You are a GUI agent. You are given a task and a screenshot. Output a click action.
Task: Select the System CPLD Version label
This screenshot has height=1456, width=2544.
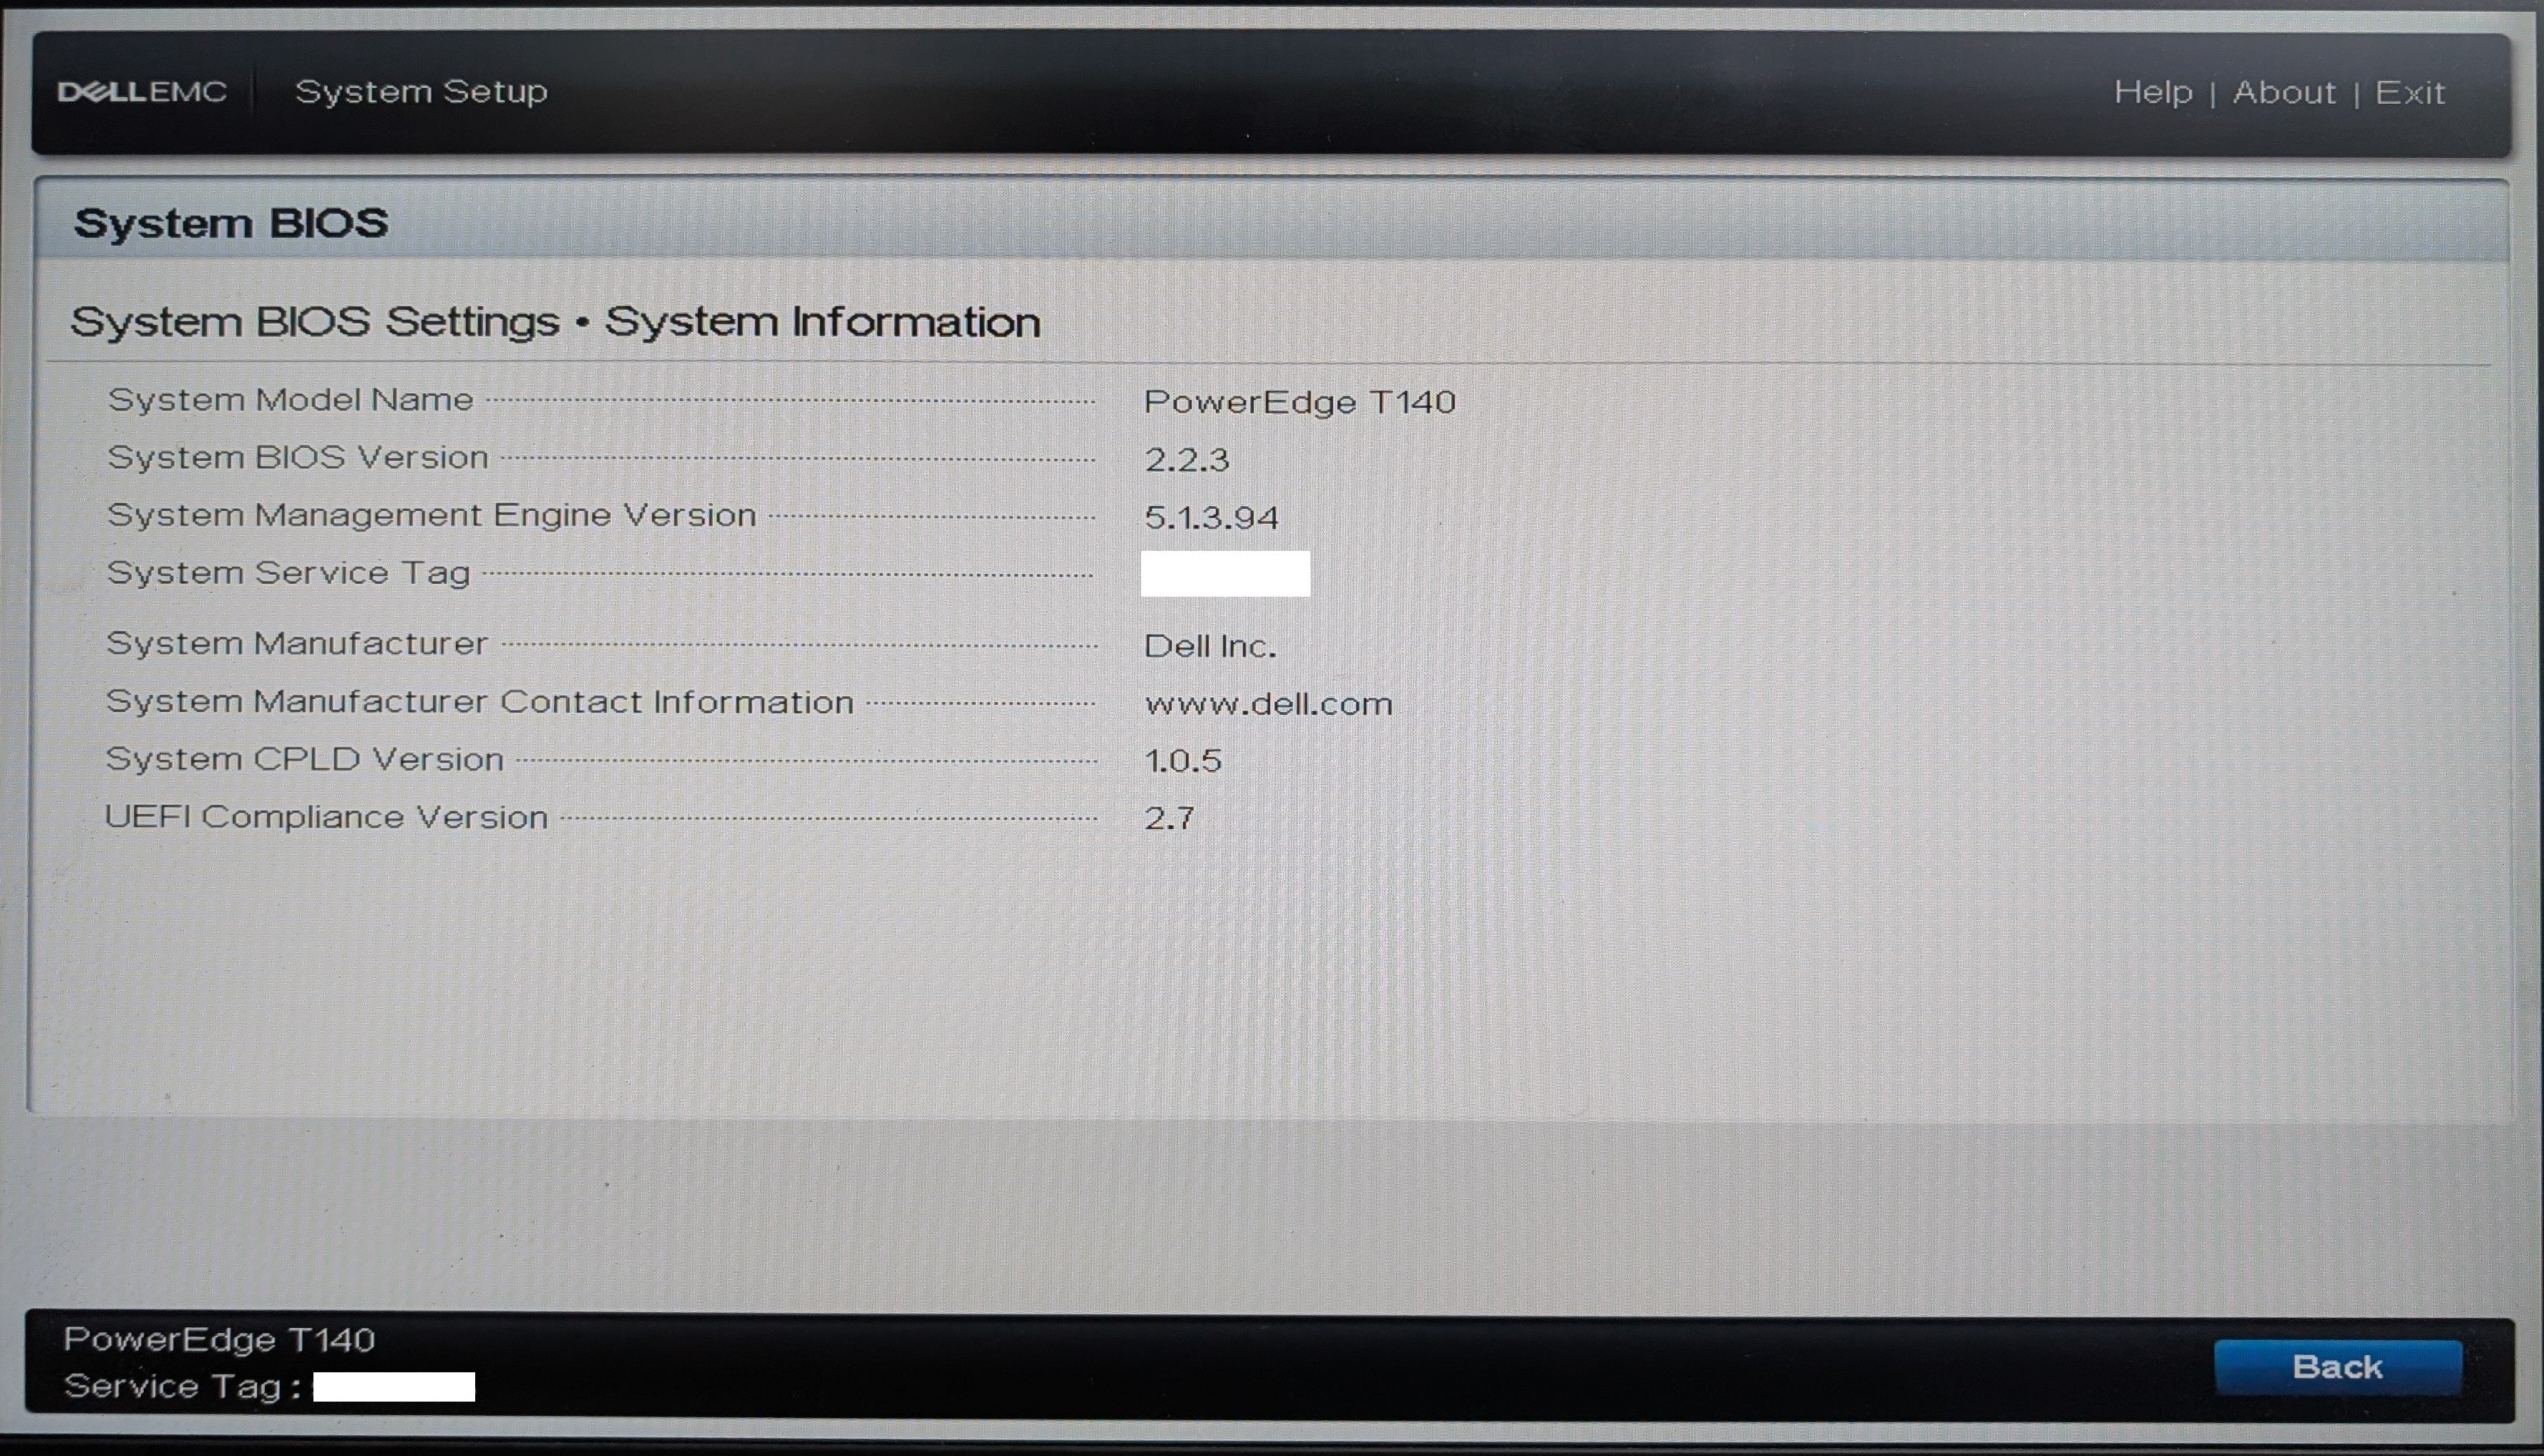click(304, 759)
